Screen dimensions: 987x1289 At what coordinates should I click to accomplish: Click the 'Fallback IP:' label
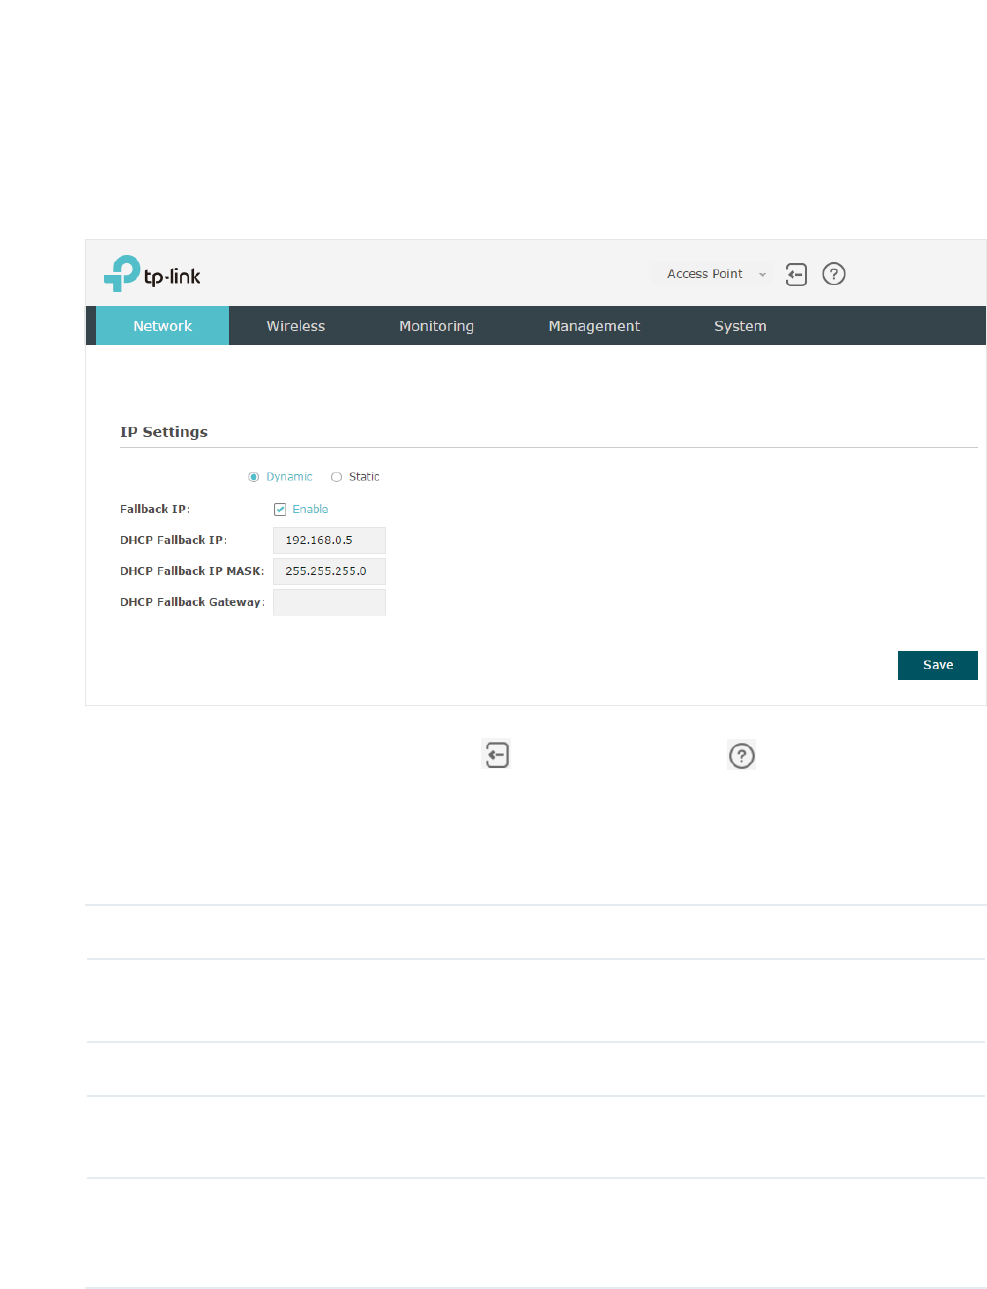[x=155, y=509]
